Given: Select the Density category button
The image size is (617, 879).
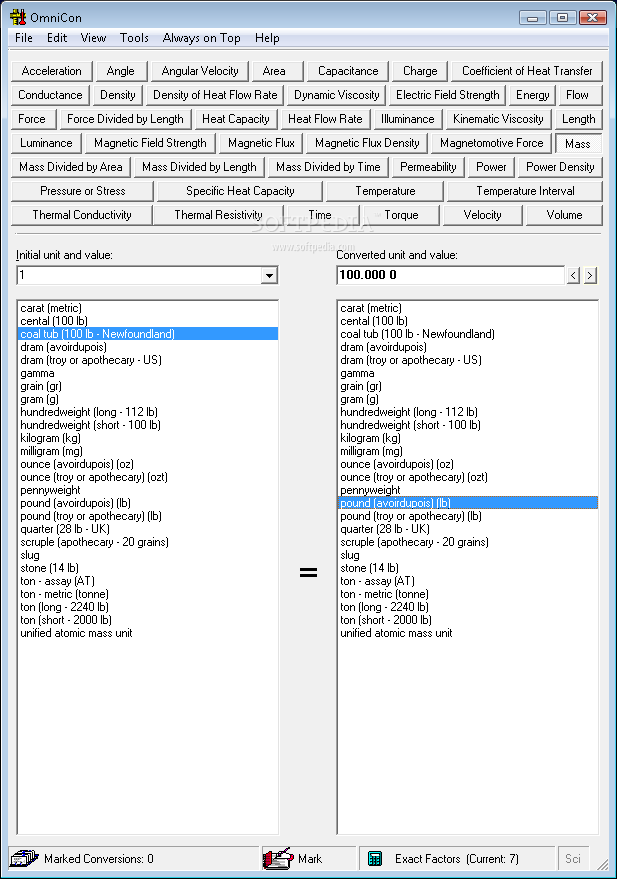Looking at the screenshot, I should coord(118,95).
